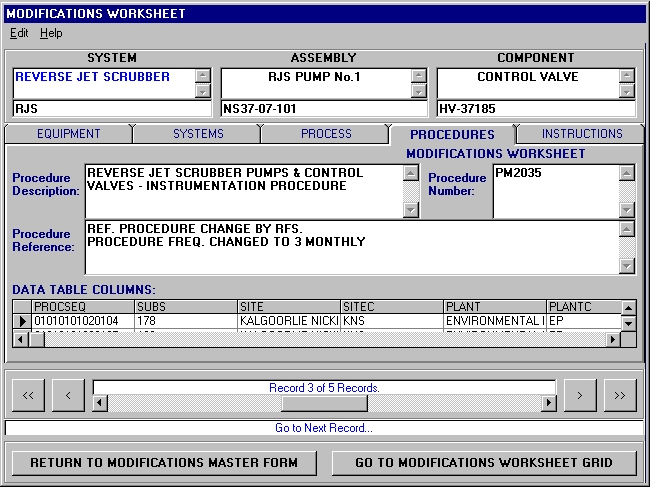Click the RJS system code field
Screen dimensions: 650x487
tap(112, 109)
